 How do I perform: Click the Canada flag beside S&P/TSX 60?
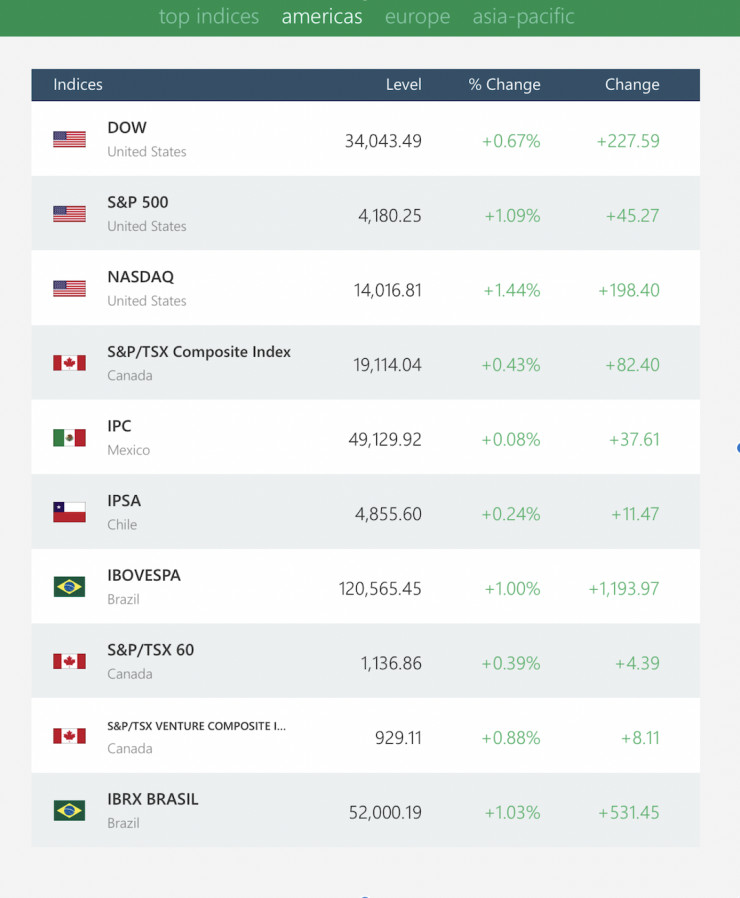click(69, 661)
